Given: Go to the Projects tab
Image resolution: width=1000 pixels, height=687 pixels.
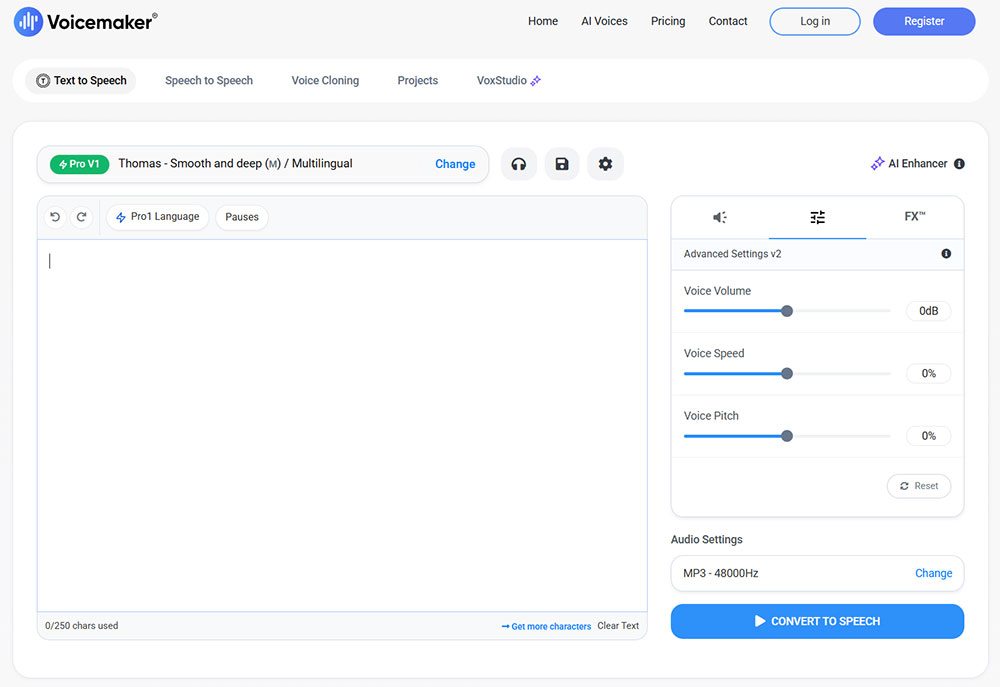Looking at the screenshot, I should point(418,80).
